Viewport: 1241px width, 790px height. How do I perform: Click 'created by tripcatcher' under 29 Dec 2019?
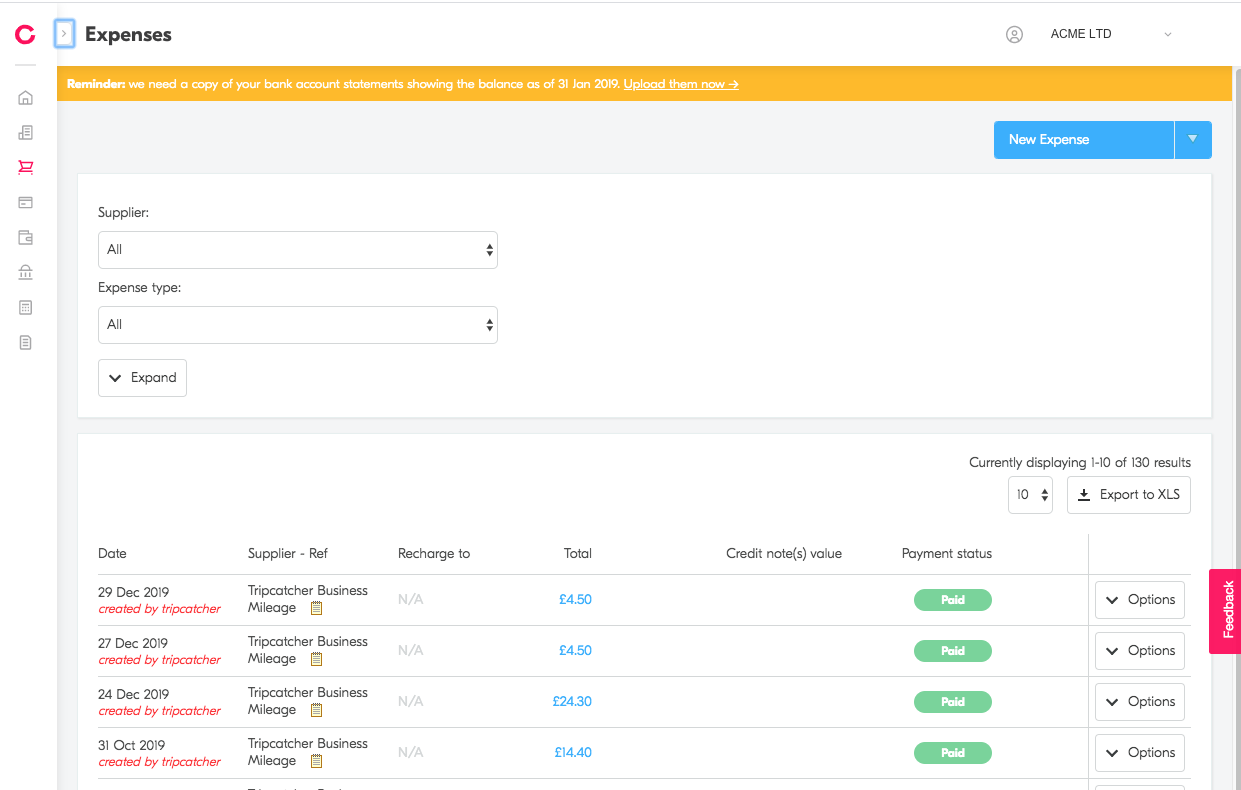coord(160,609)
